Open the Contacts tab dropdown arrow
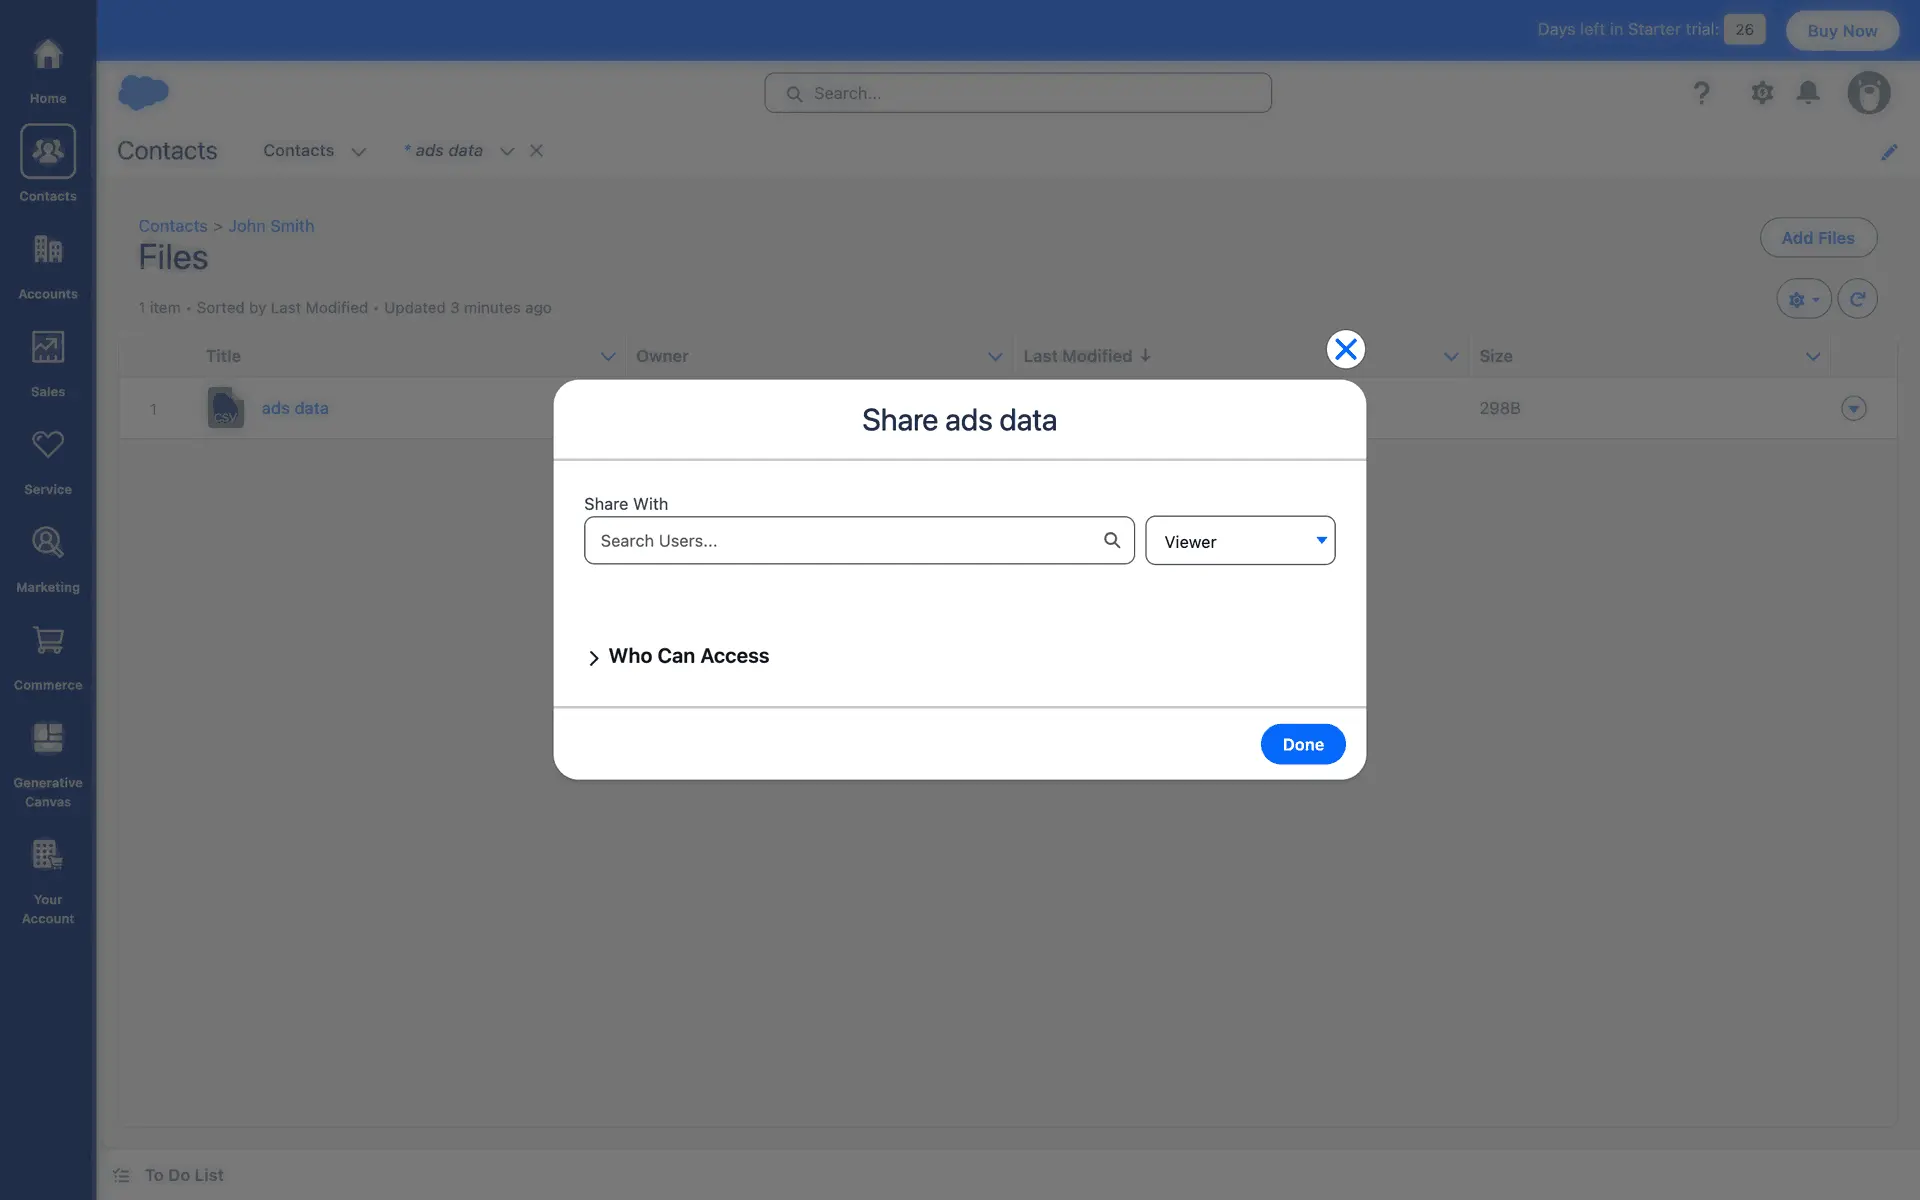Viewport: 1920px width, 1200px height. 358,151
